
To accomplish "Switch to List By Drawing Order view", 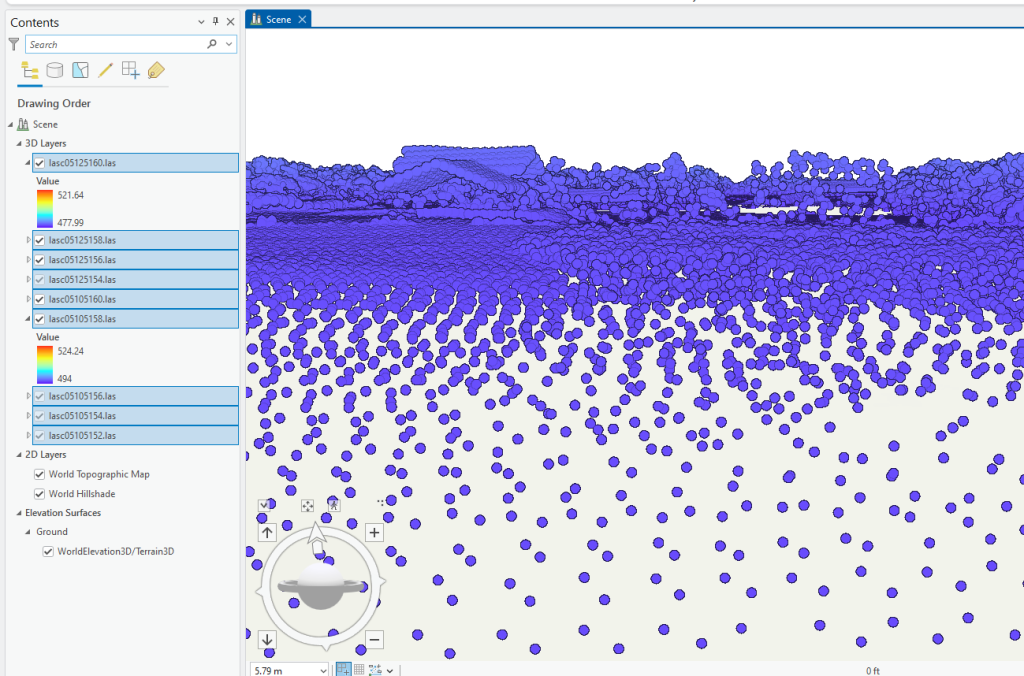I will 30,70.
